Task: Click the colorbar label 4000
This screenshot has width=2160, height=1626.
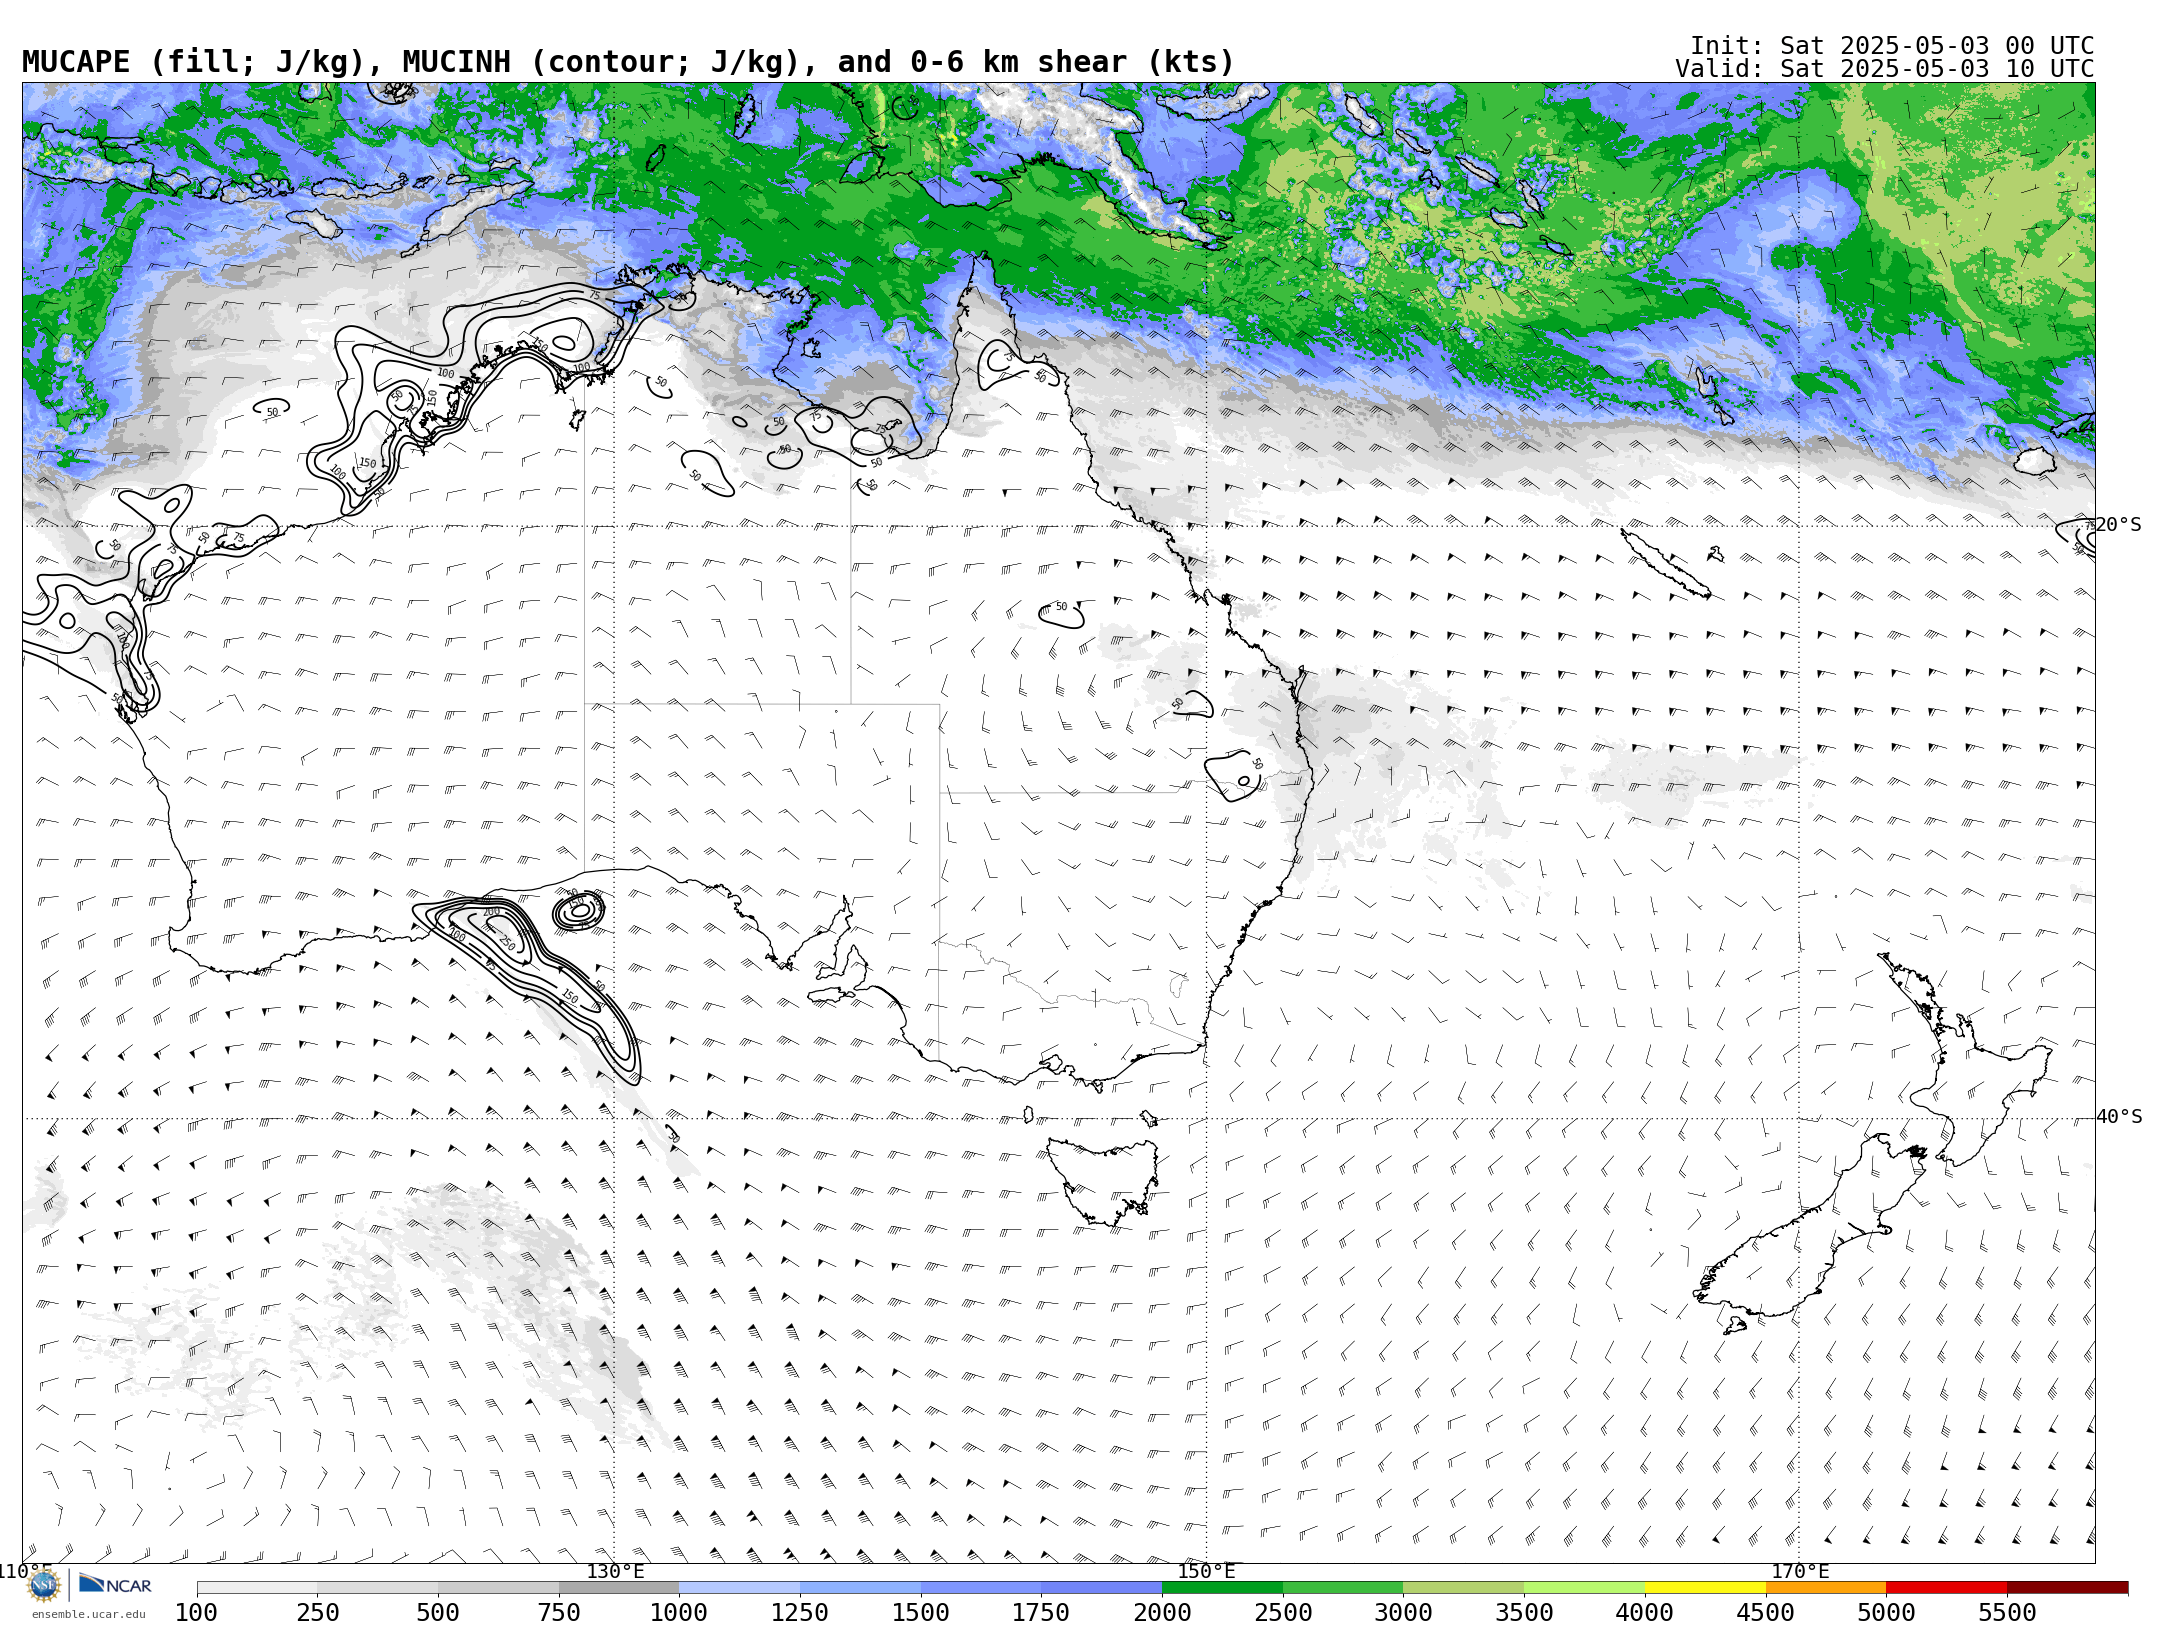Action: pos(1645,1613)
